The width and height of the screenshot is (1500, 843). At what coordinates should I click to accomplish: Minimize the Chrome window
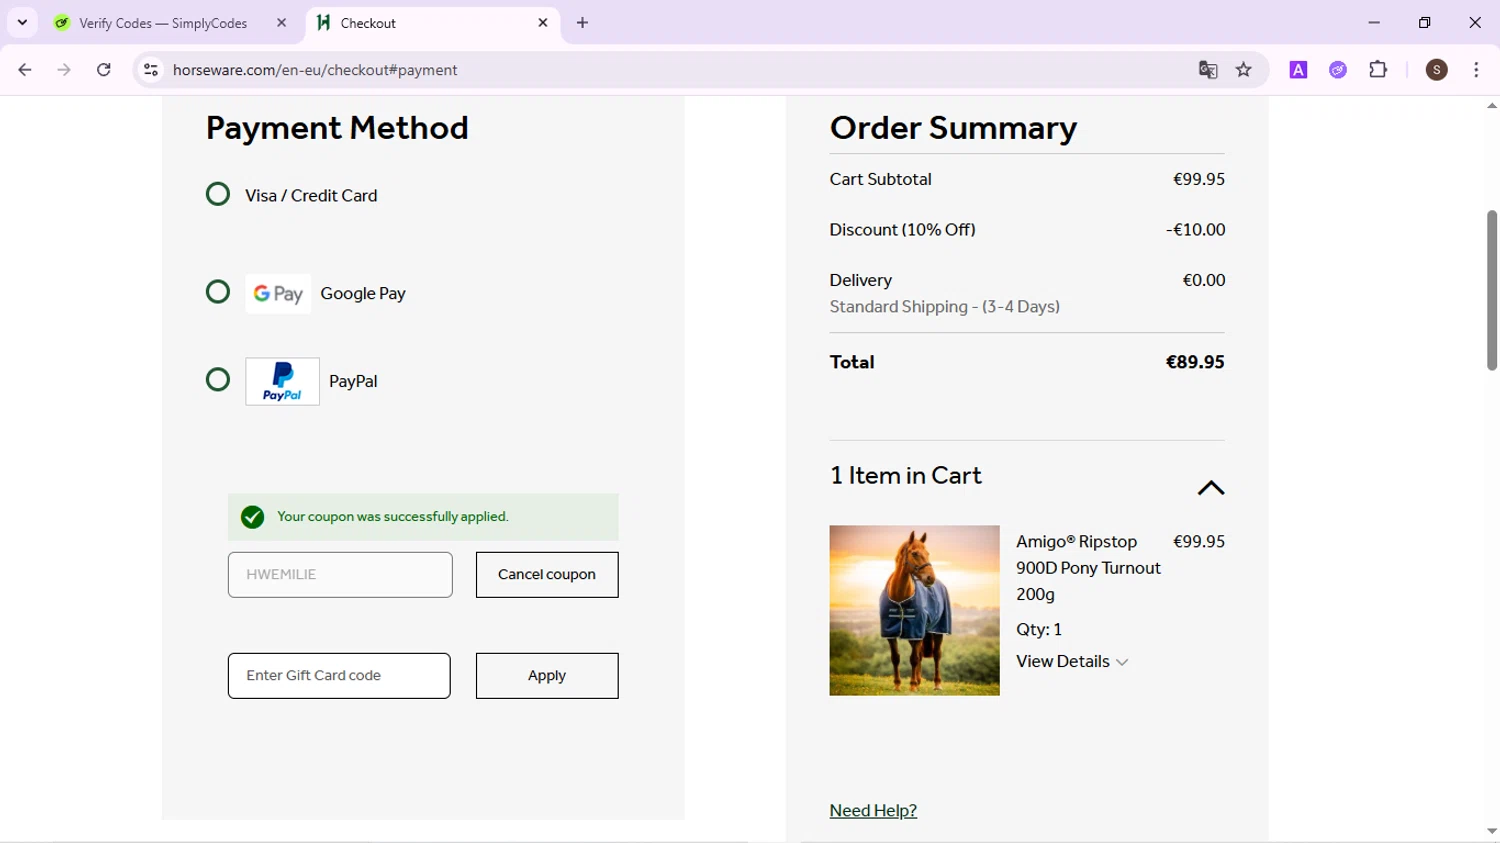pos(1374,23)
